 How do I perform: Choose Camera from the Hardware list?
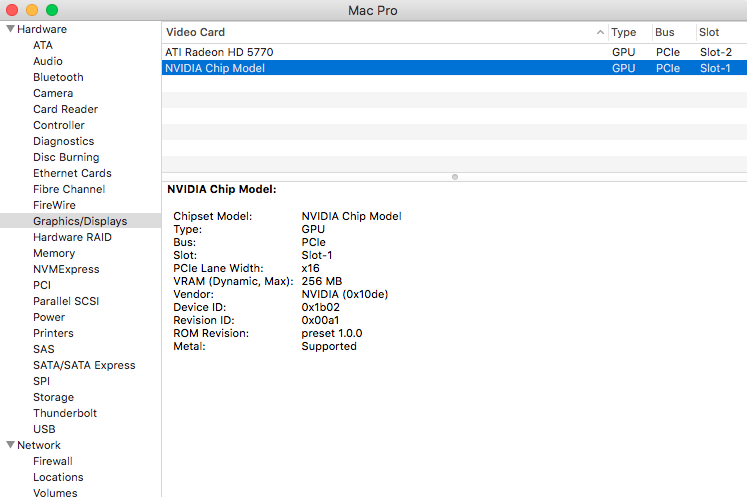tap(53, 93)
